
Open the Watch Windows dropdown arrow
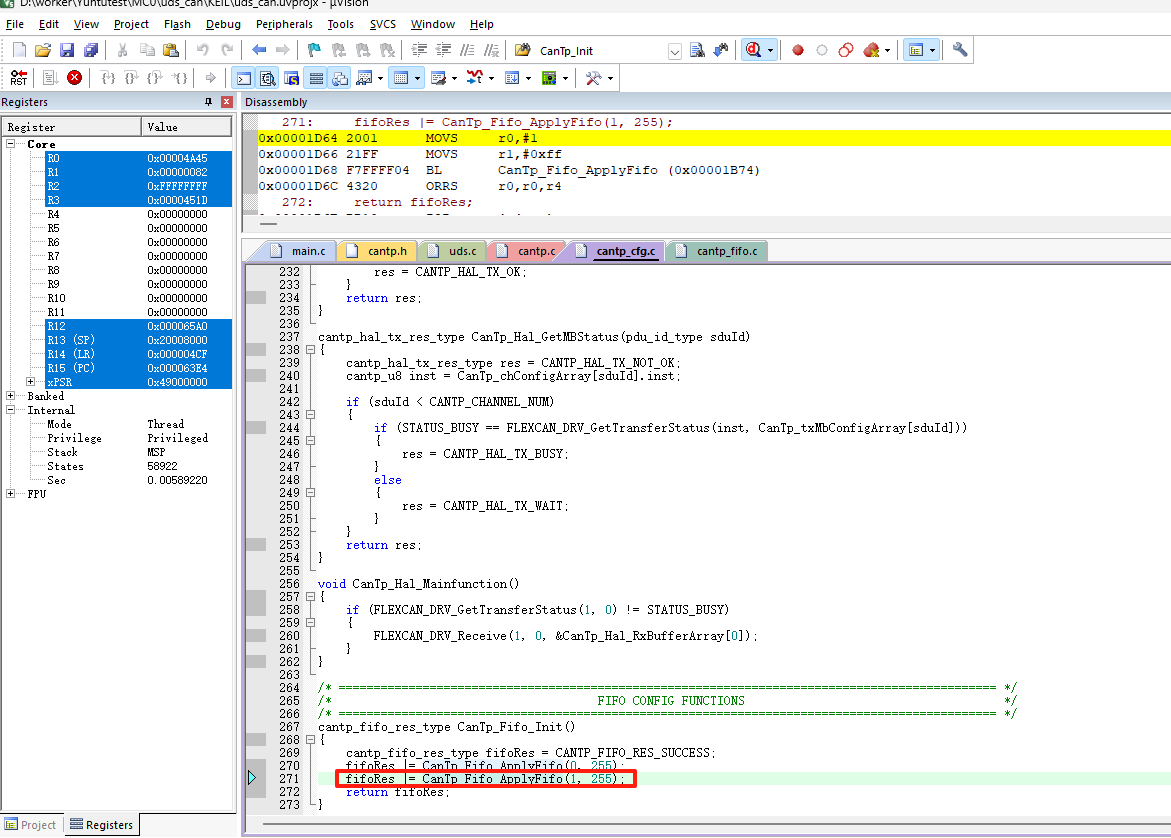[381, 78]
